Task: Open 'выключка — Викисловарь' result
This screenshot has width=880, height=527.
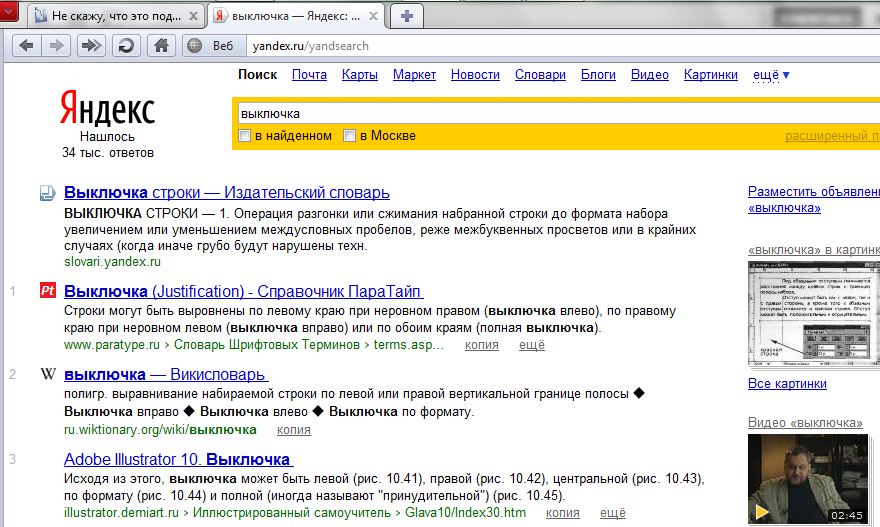Action: tap(166, 374)
